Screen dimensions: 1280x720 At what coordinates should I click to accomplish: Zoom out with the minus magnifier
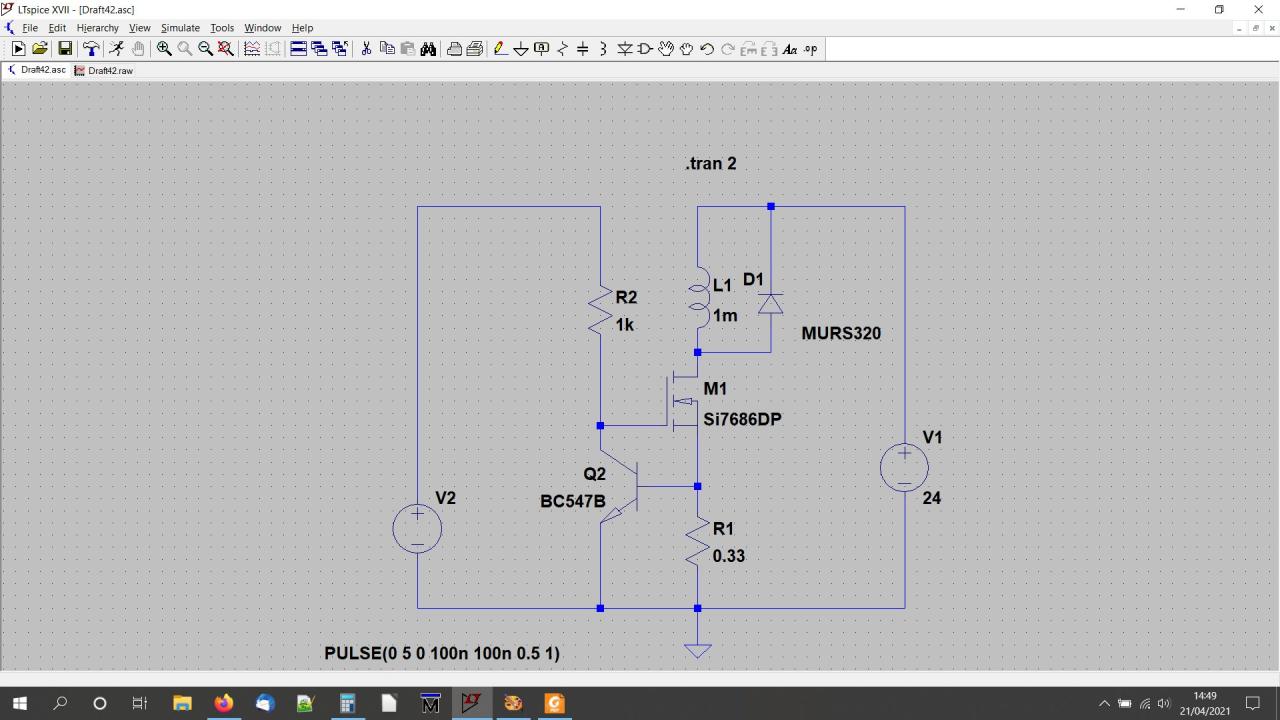coord(205,49)
